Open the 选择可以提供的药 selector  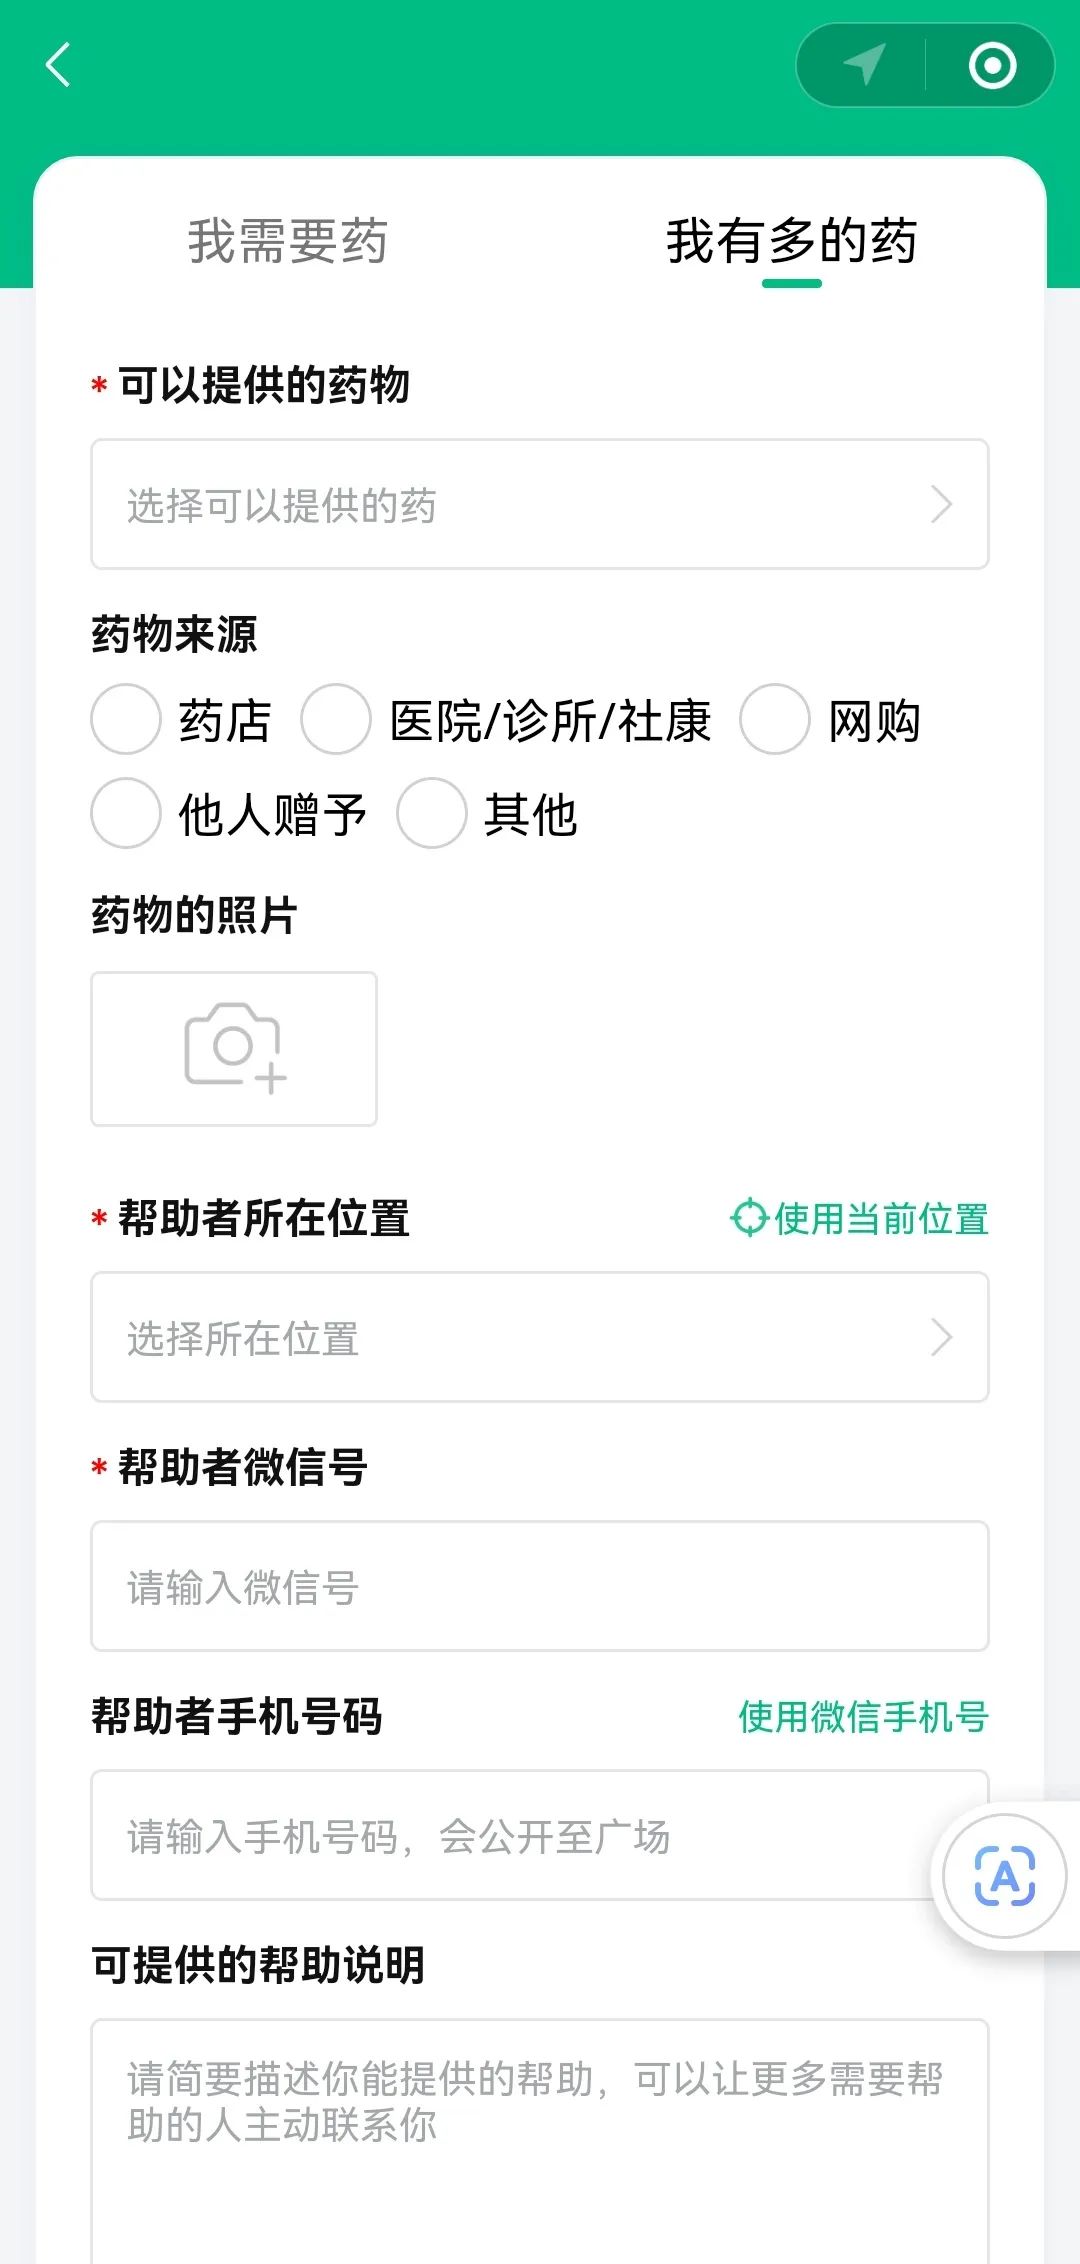[540, 505]
